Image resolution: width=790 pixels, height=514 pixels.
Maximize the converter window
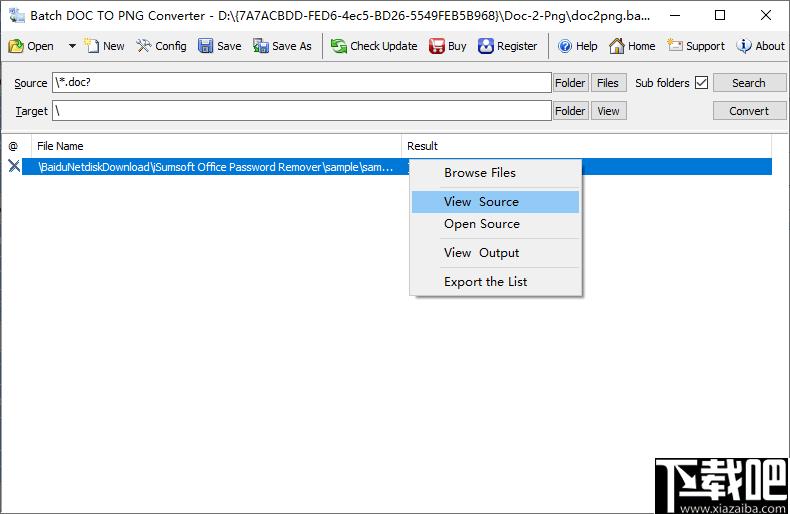coord(720,16)
